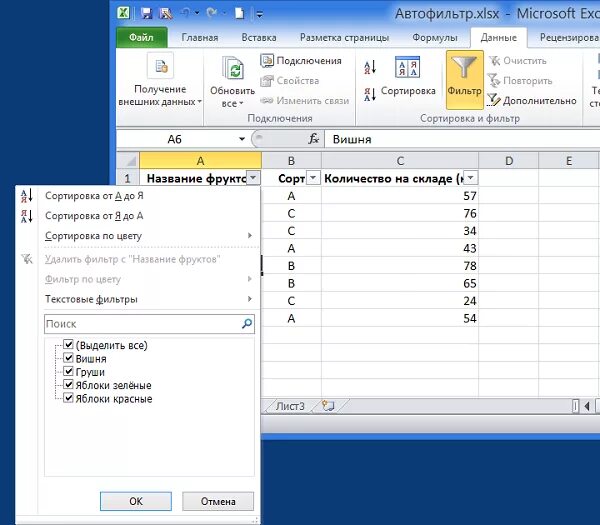Open filter dropdown for Сорт column
This screenshot has height=525, width=600.
313,178
